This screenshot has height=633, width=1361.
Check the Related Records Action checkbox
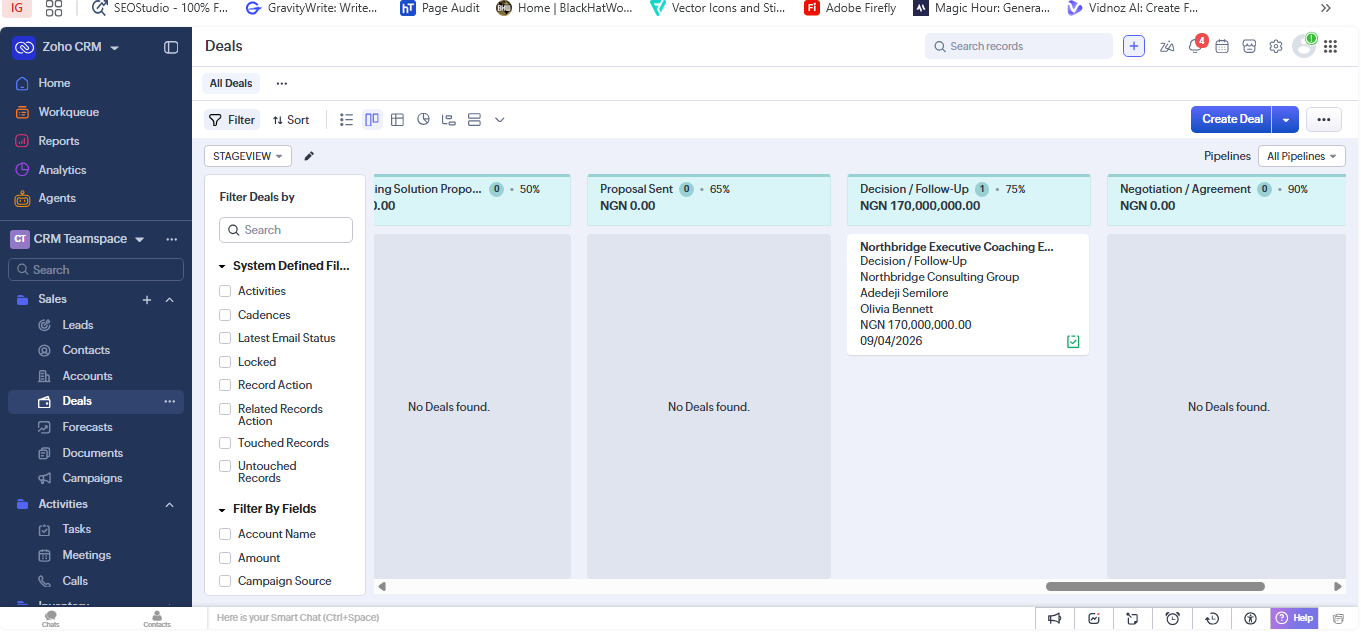225,409
